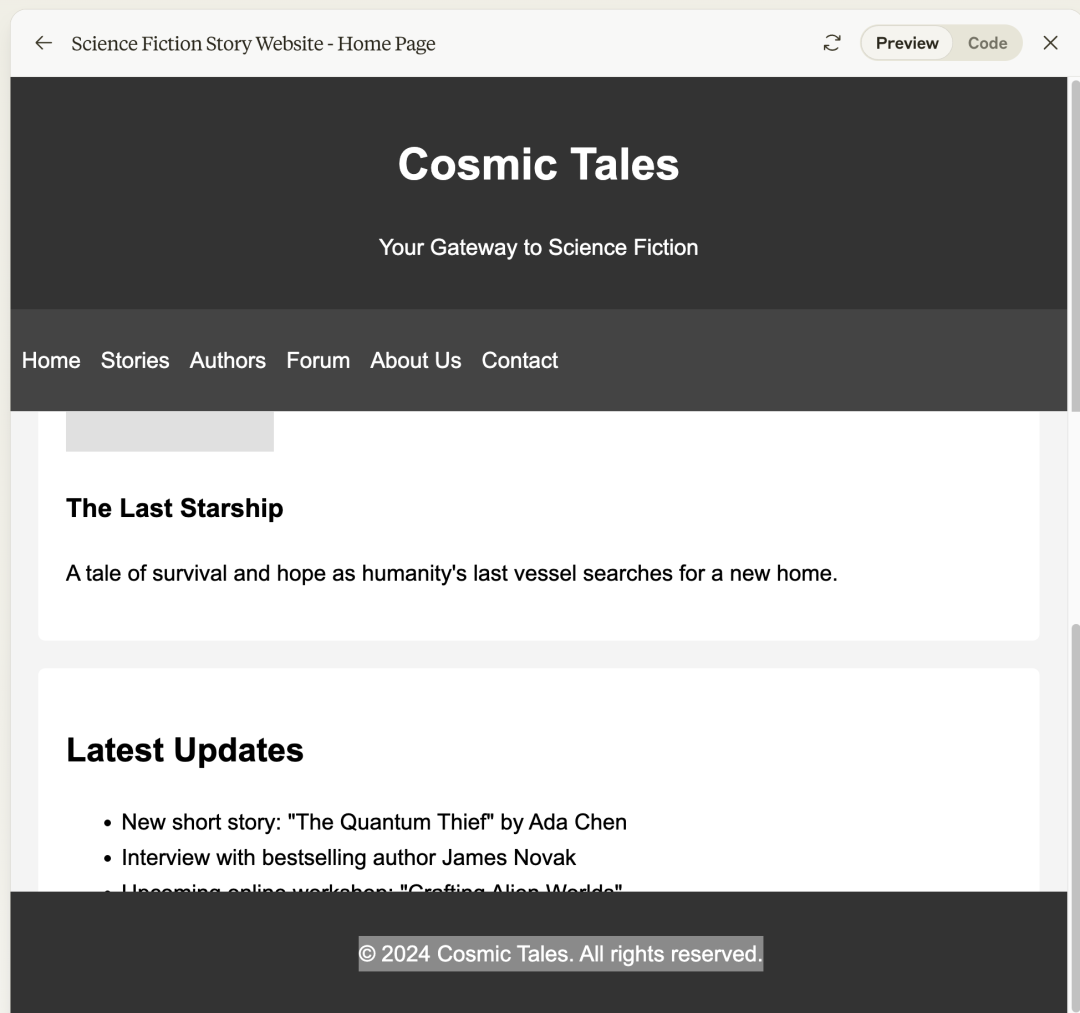The width and height of the screenshot is (1080, 1013).
Task: Go to the Stories page
Action: point(135,360)
